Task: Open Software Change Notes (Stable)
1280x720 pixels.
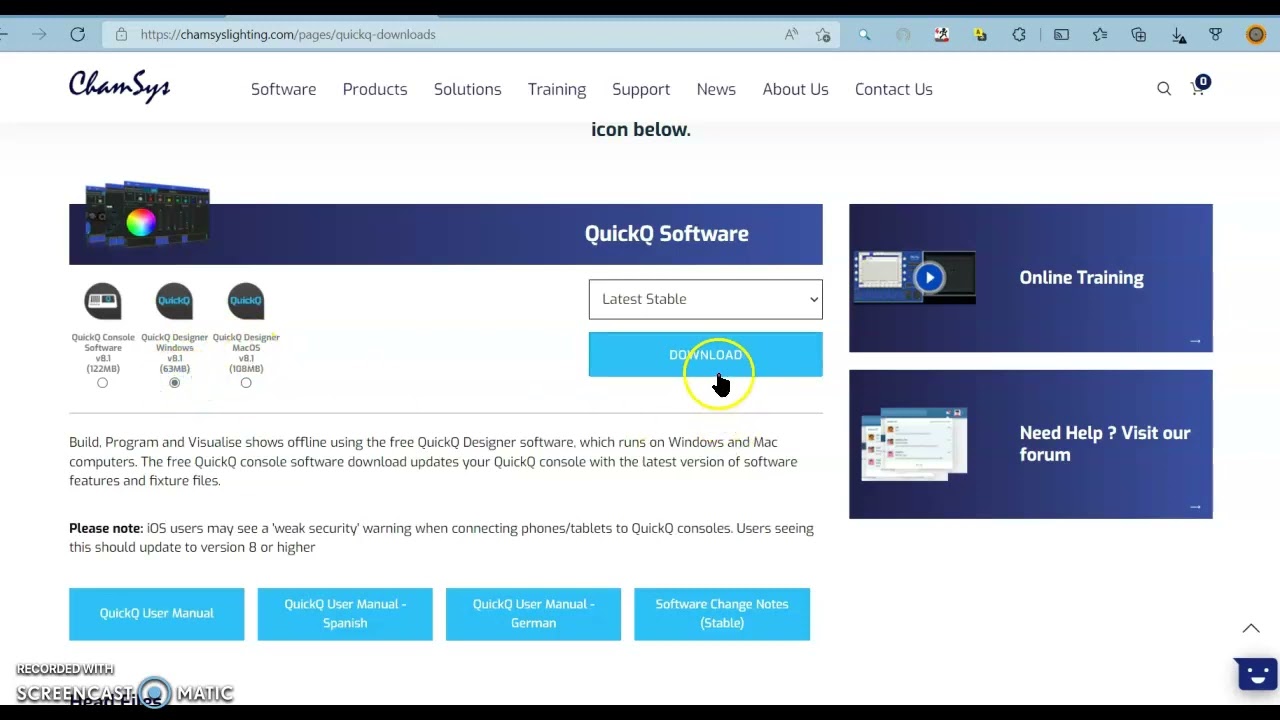Action: click(x=722, y=613)
